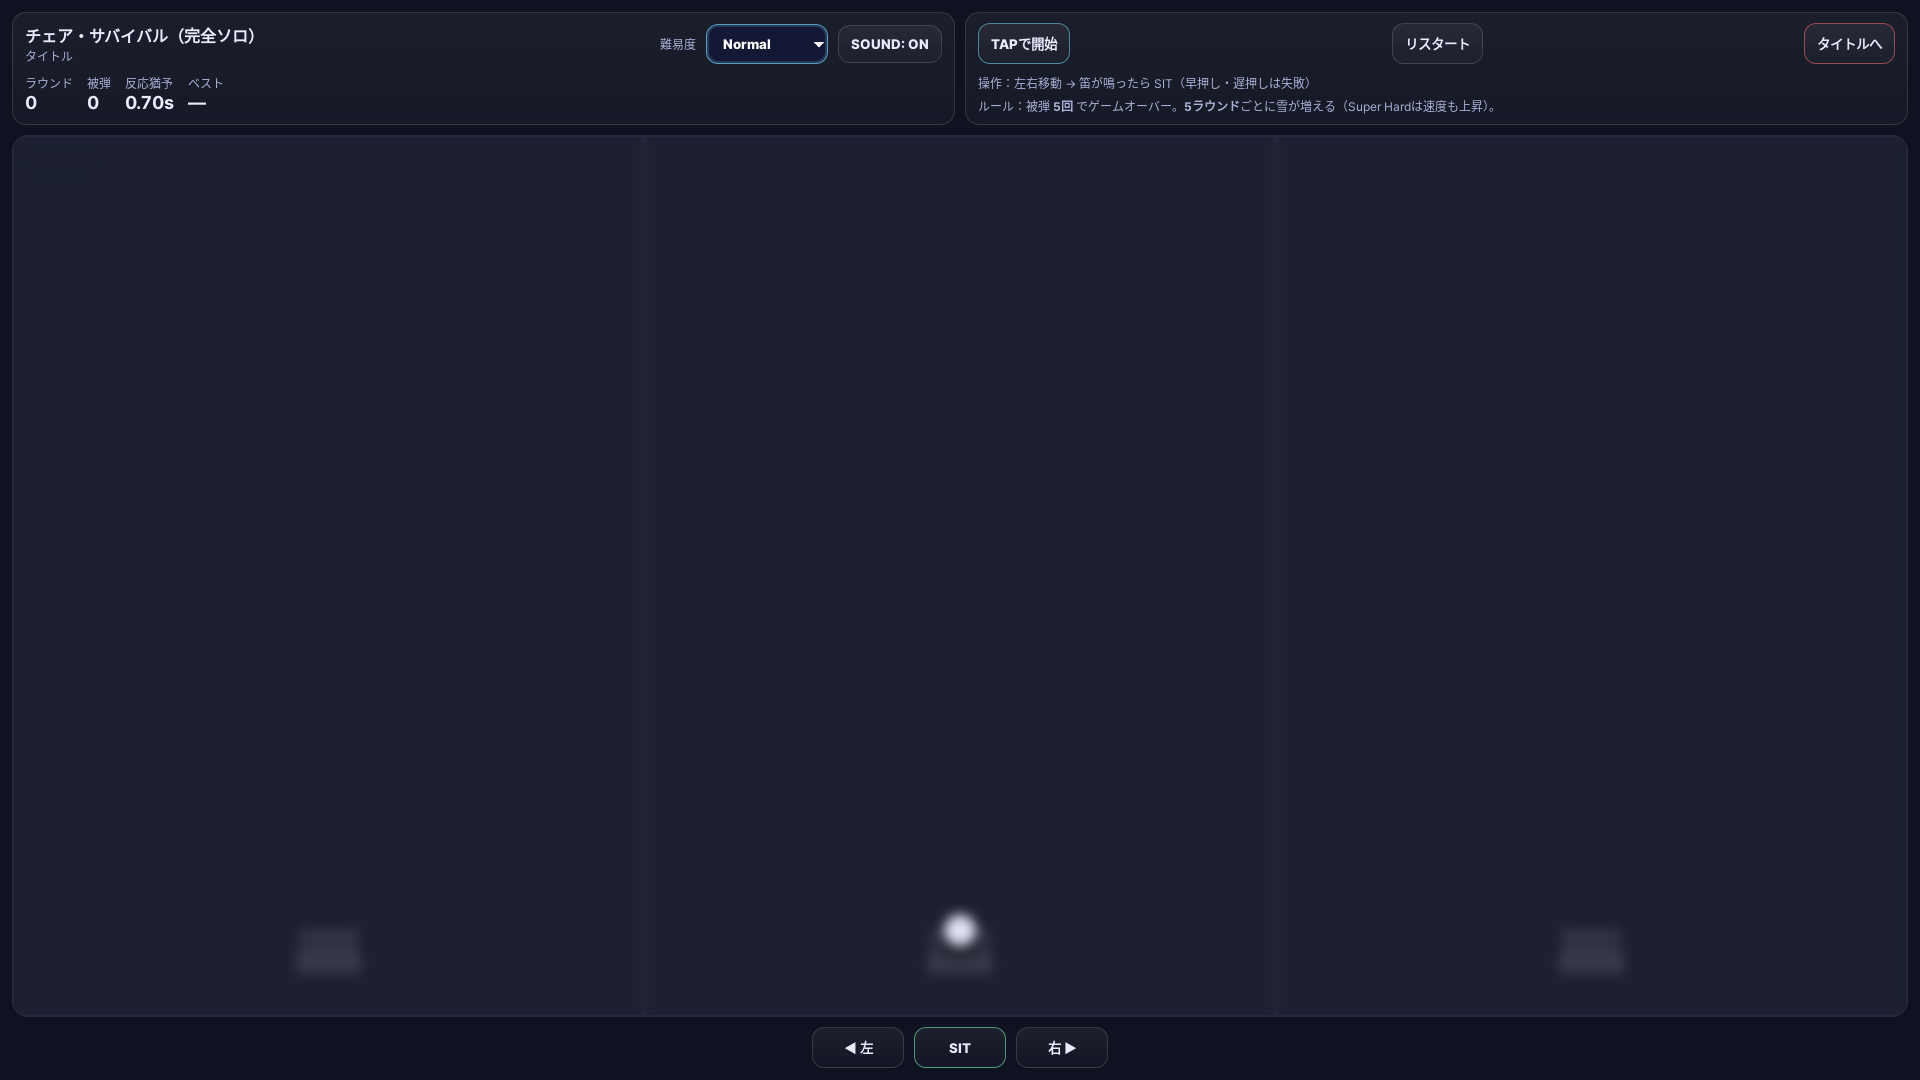The width and height of the screenshot is (1920, 1080).
Task: Click the ルール rules description line
Action: 1237,106
